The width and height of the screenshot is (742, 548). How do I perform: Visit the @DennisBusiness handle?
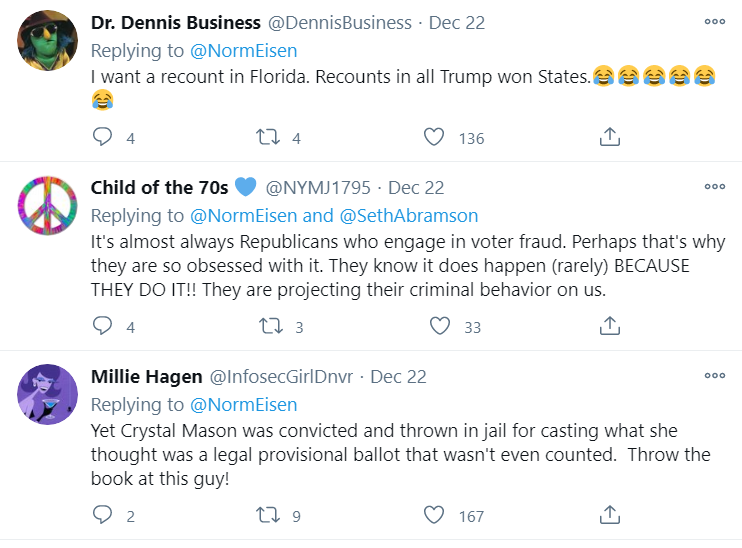(x=339, y=22)
